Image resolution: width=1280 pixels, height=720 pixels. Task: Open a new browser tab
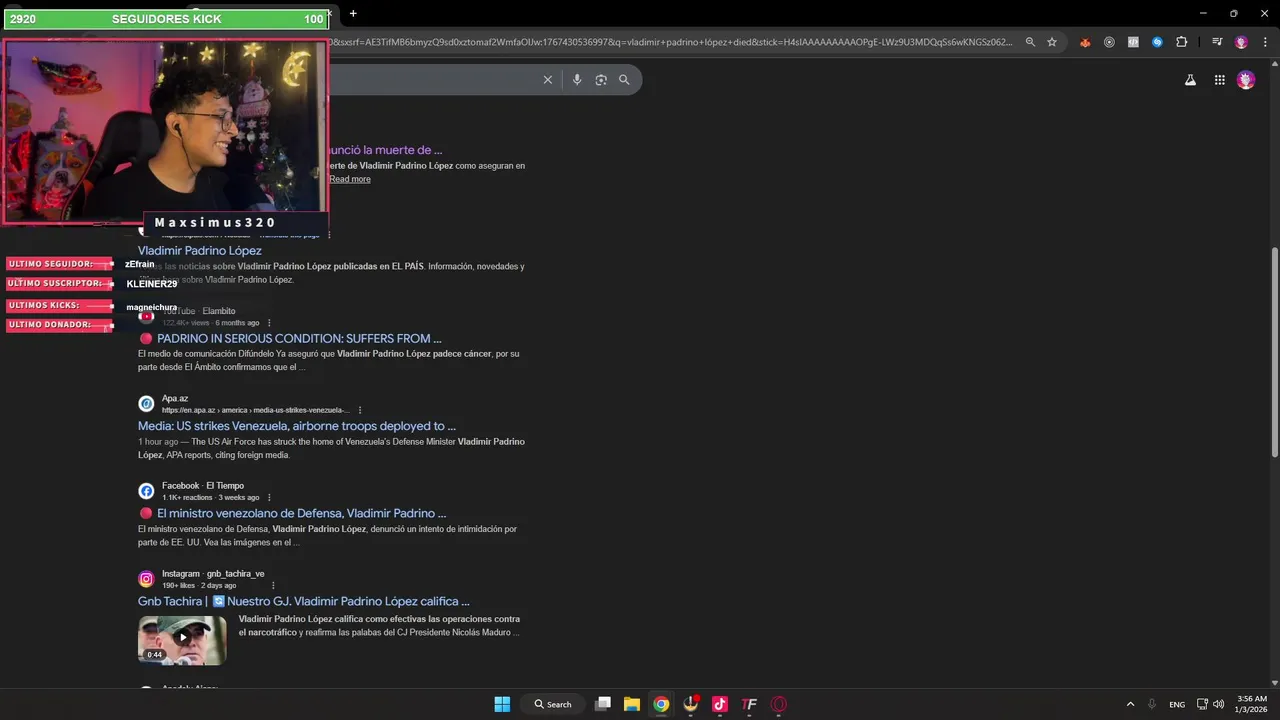point(353,13)
